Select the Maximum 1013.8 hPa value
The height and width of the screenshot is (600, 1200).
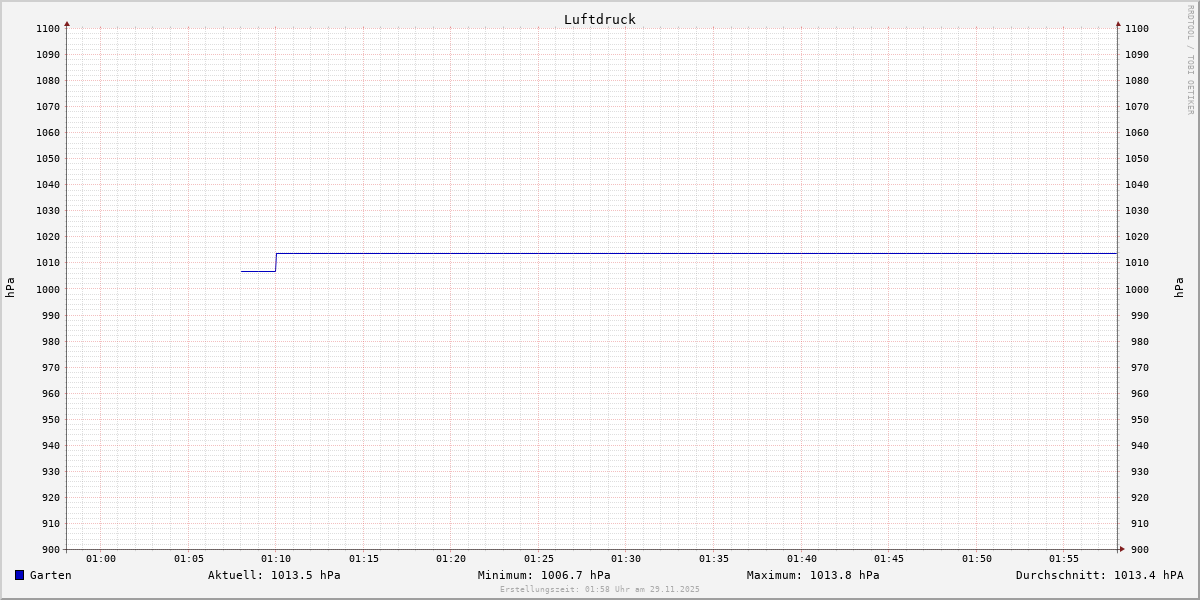click(x=813, y=575)
